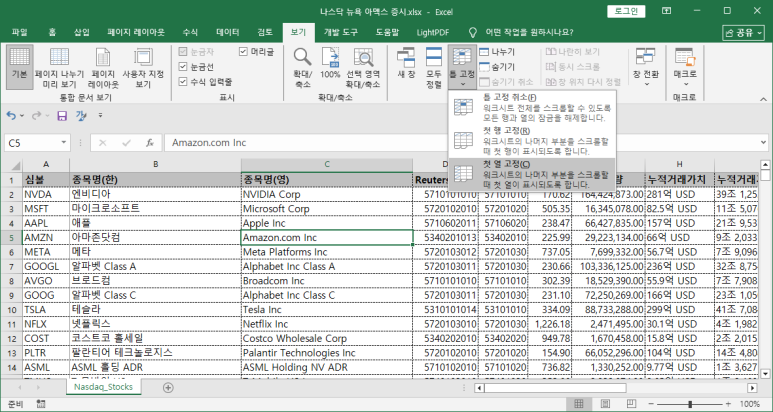Click 100% zoom level in status bar
The width and height of the screenshot is (773, 412).
click(x=750, y=404)
